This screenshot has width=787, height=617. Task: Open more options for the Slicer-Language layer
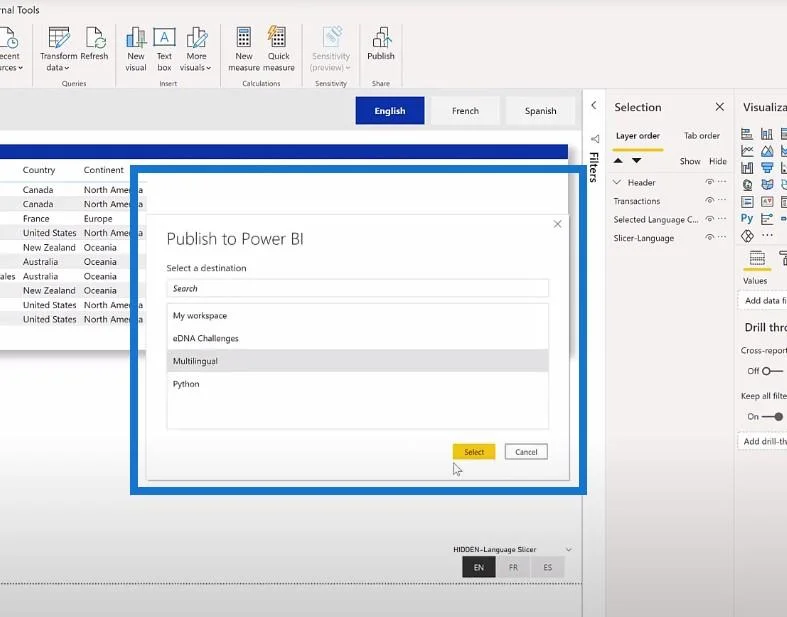(x=722, y=237)
